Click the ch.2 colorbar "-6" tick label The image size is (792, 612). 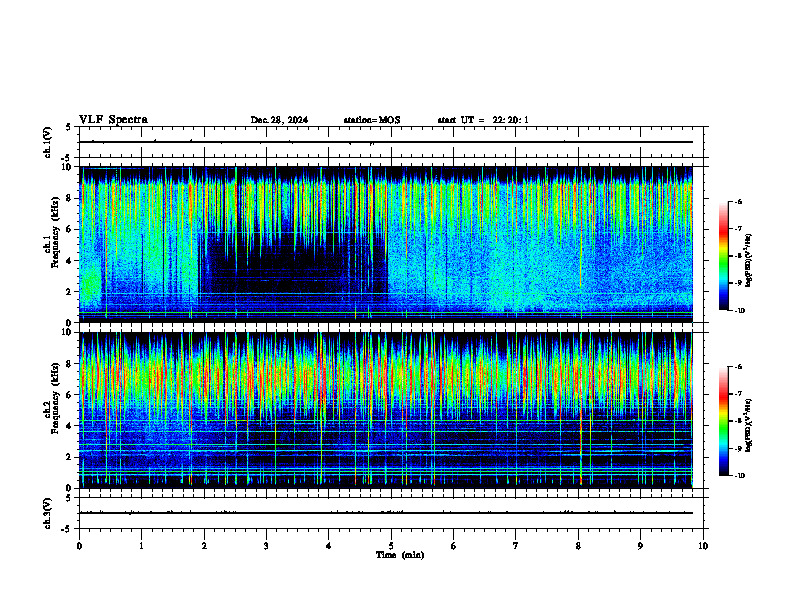click(738, 367)
